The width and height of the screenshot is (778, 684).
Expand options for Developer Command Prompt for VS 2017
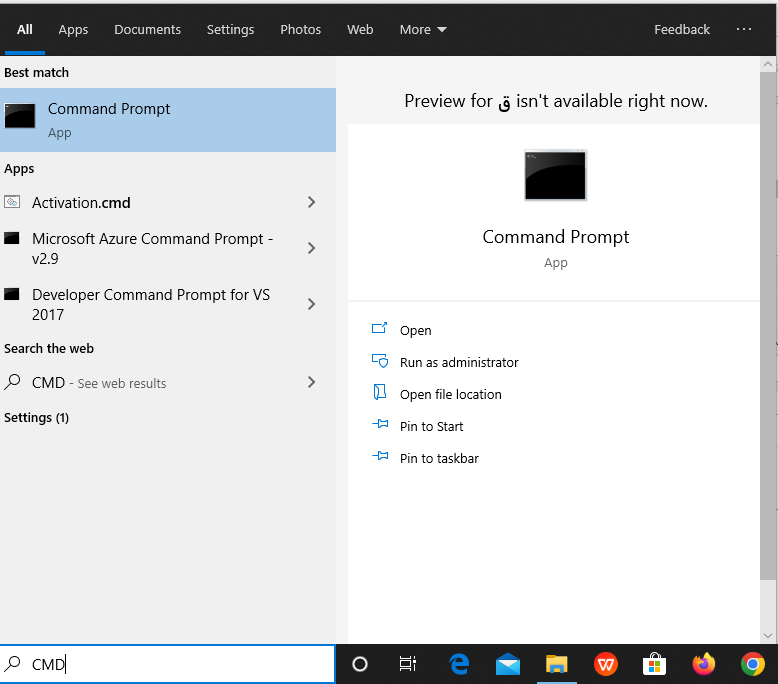coord(311,304)
